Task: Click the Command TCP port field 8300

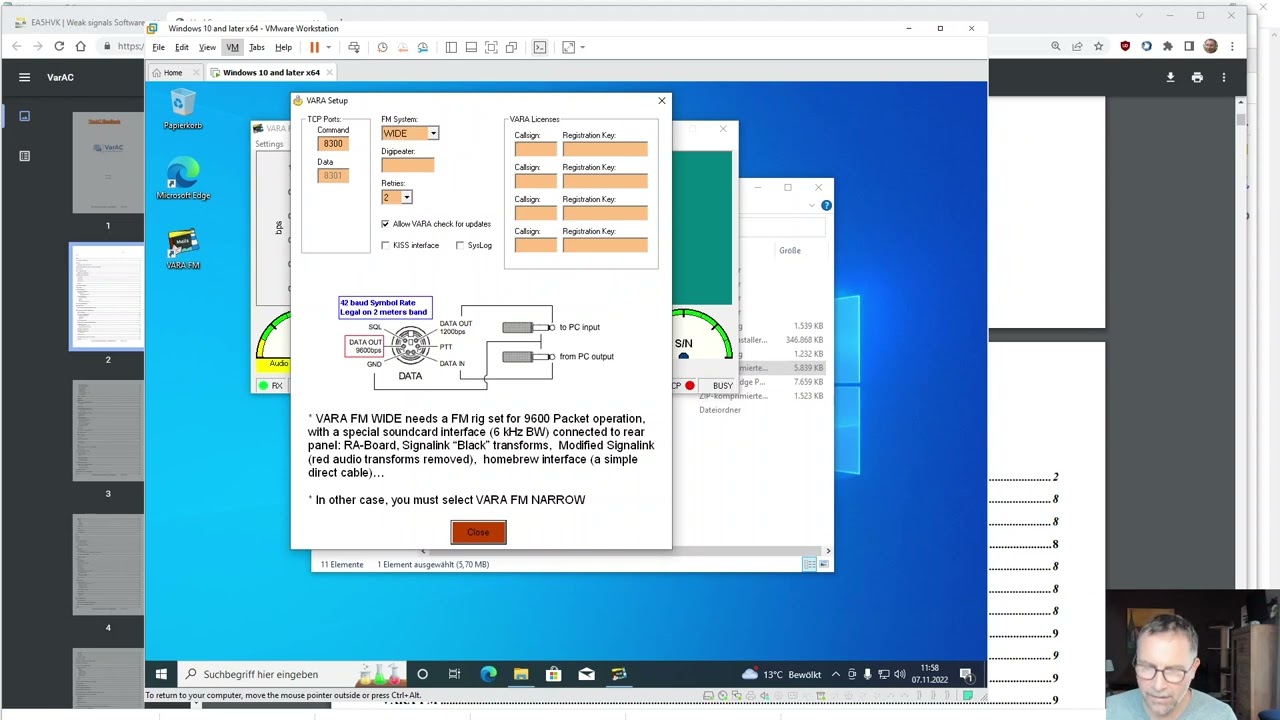Action: coord(333,144)
